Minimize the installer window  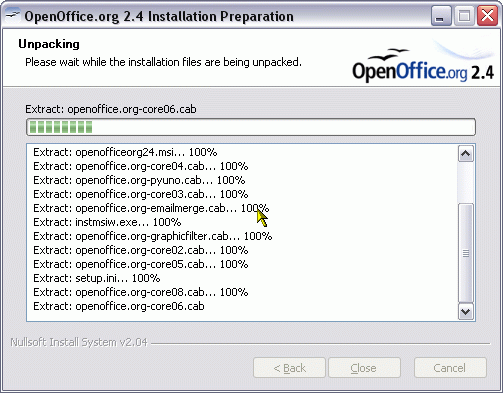[441, 16]
